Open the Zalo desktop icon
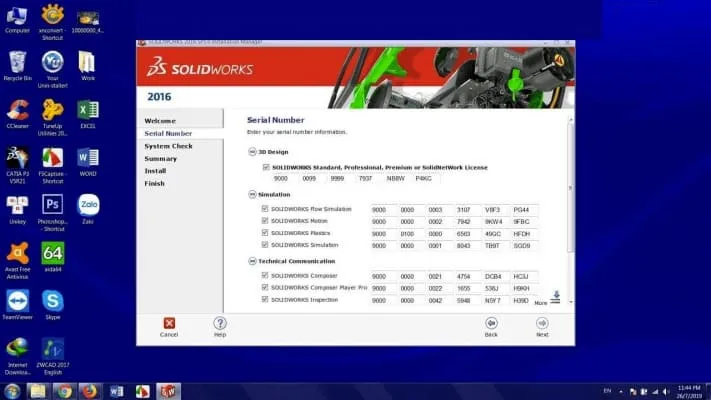 (x=88, y=210)
